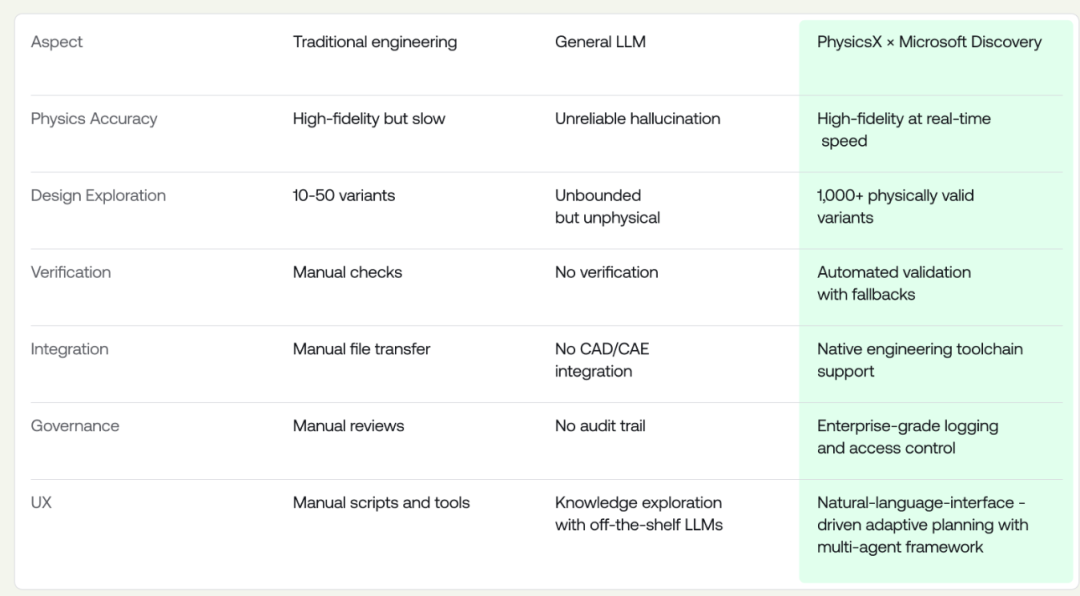The width and height of the screenshot is (1080, 596).
Task: Select the Enterprise-grade logging and access control cell
Action: (907, 437)
